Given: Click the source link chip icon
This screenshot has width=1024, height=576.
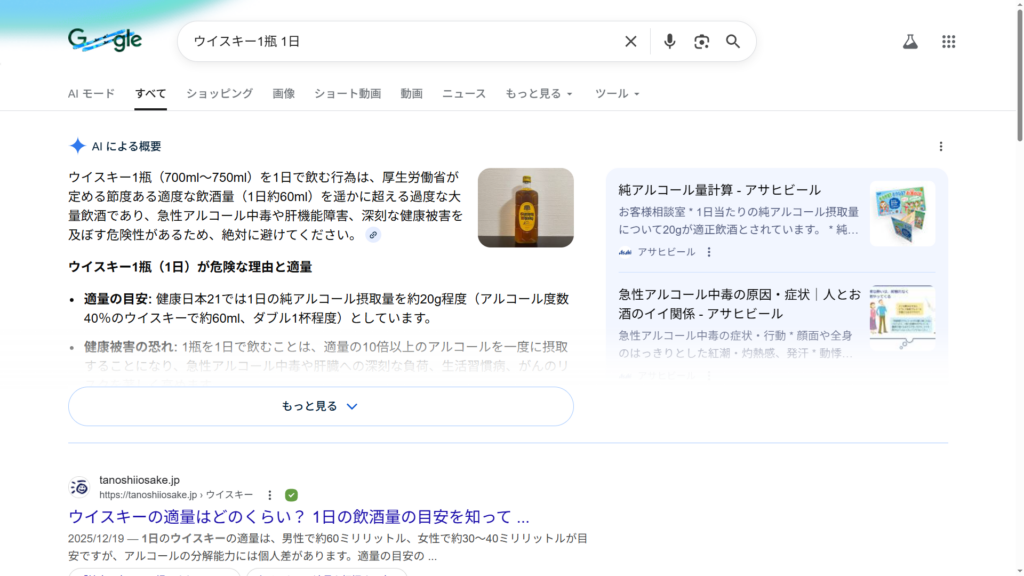Looking at the screenshot, I should click(373, 235).
